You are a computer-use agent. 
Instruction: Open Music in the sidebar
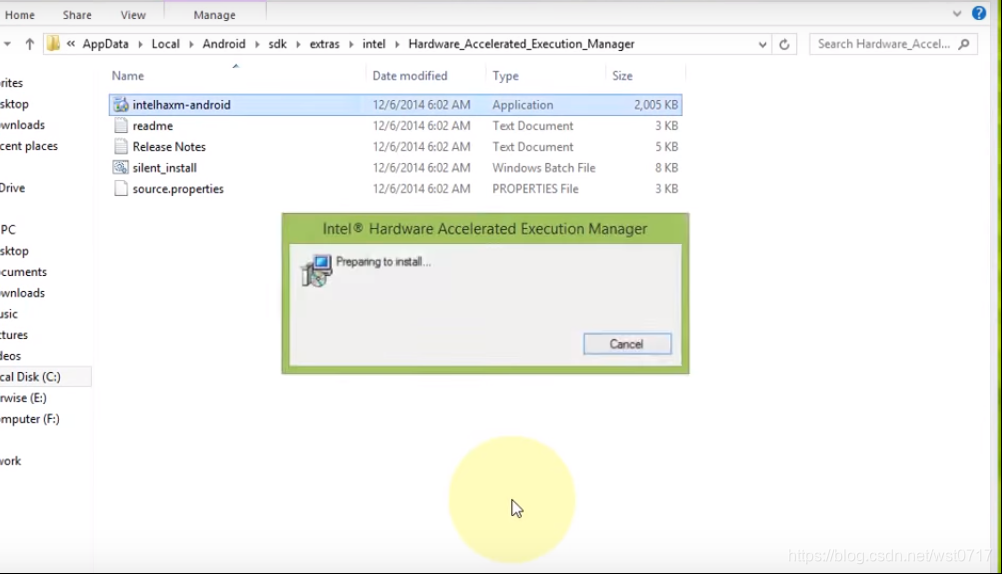pos(9,314)
